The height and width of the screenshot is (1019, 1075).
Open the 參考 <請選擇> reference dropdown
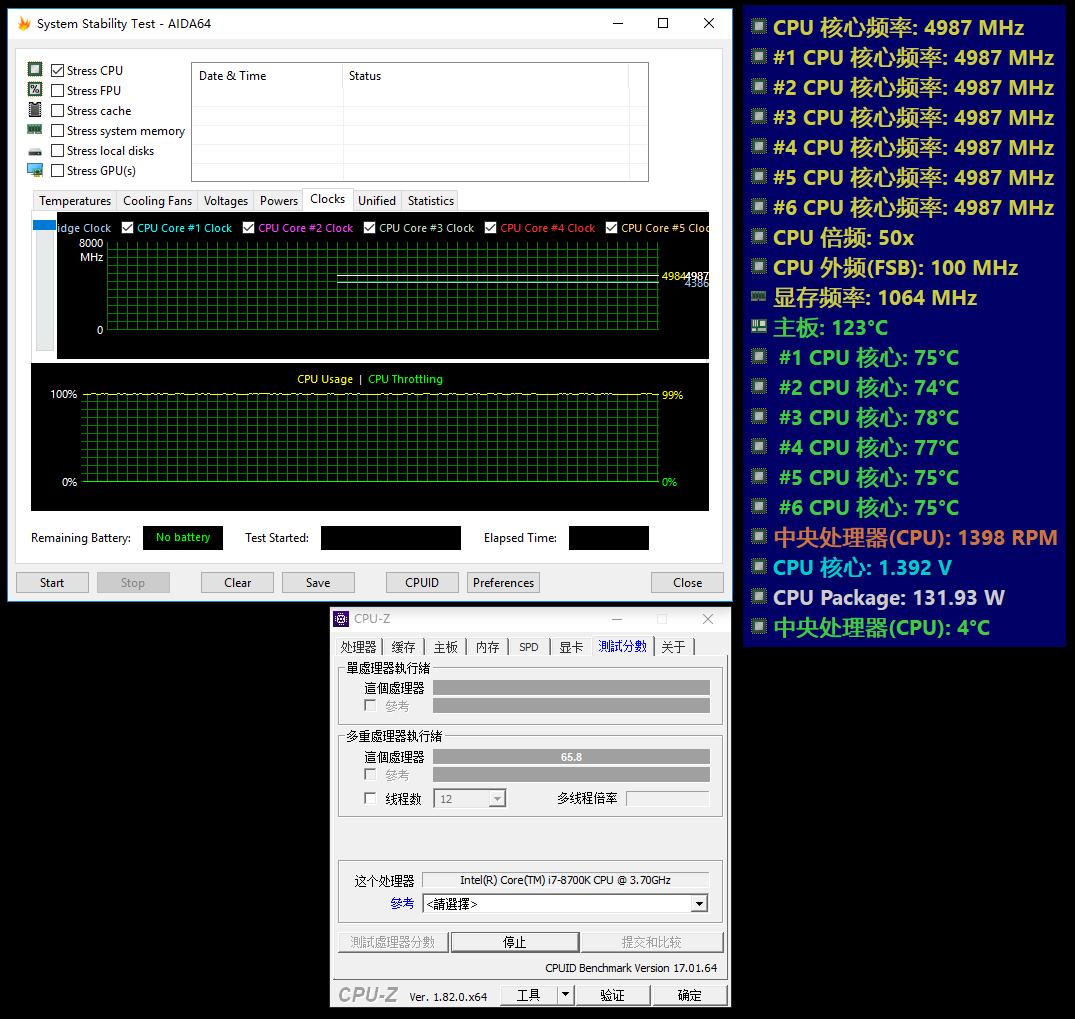[699, 904]
